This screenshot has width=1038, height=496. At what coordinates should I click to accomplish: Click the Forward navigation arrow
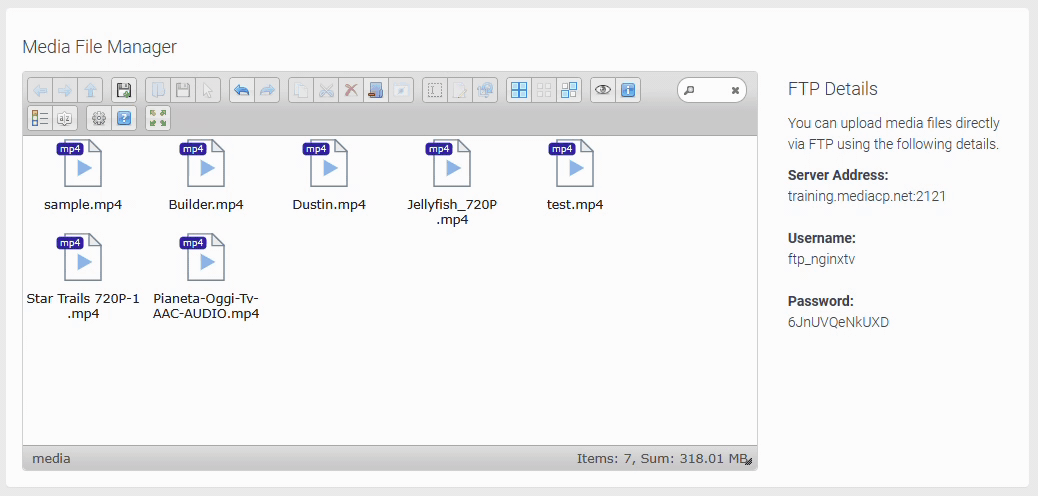click(x=65, y=90)
